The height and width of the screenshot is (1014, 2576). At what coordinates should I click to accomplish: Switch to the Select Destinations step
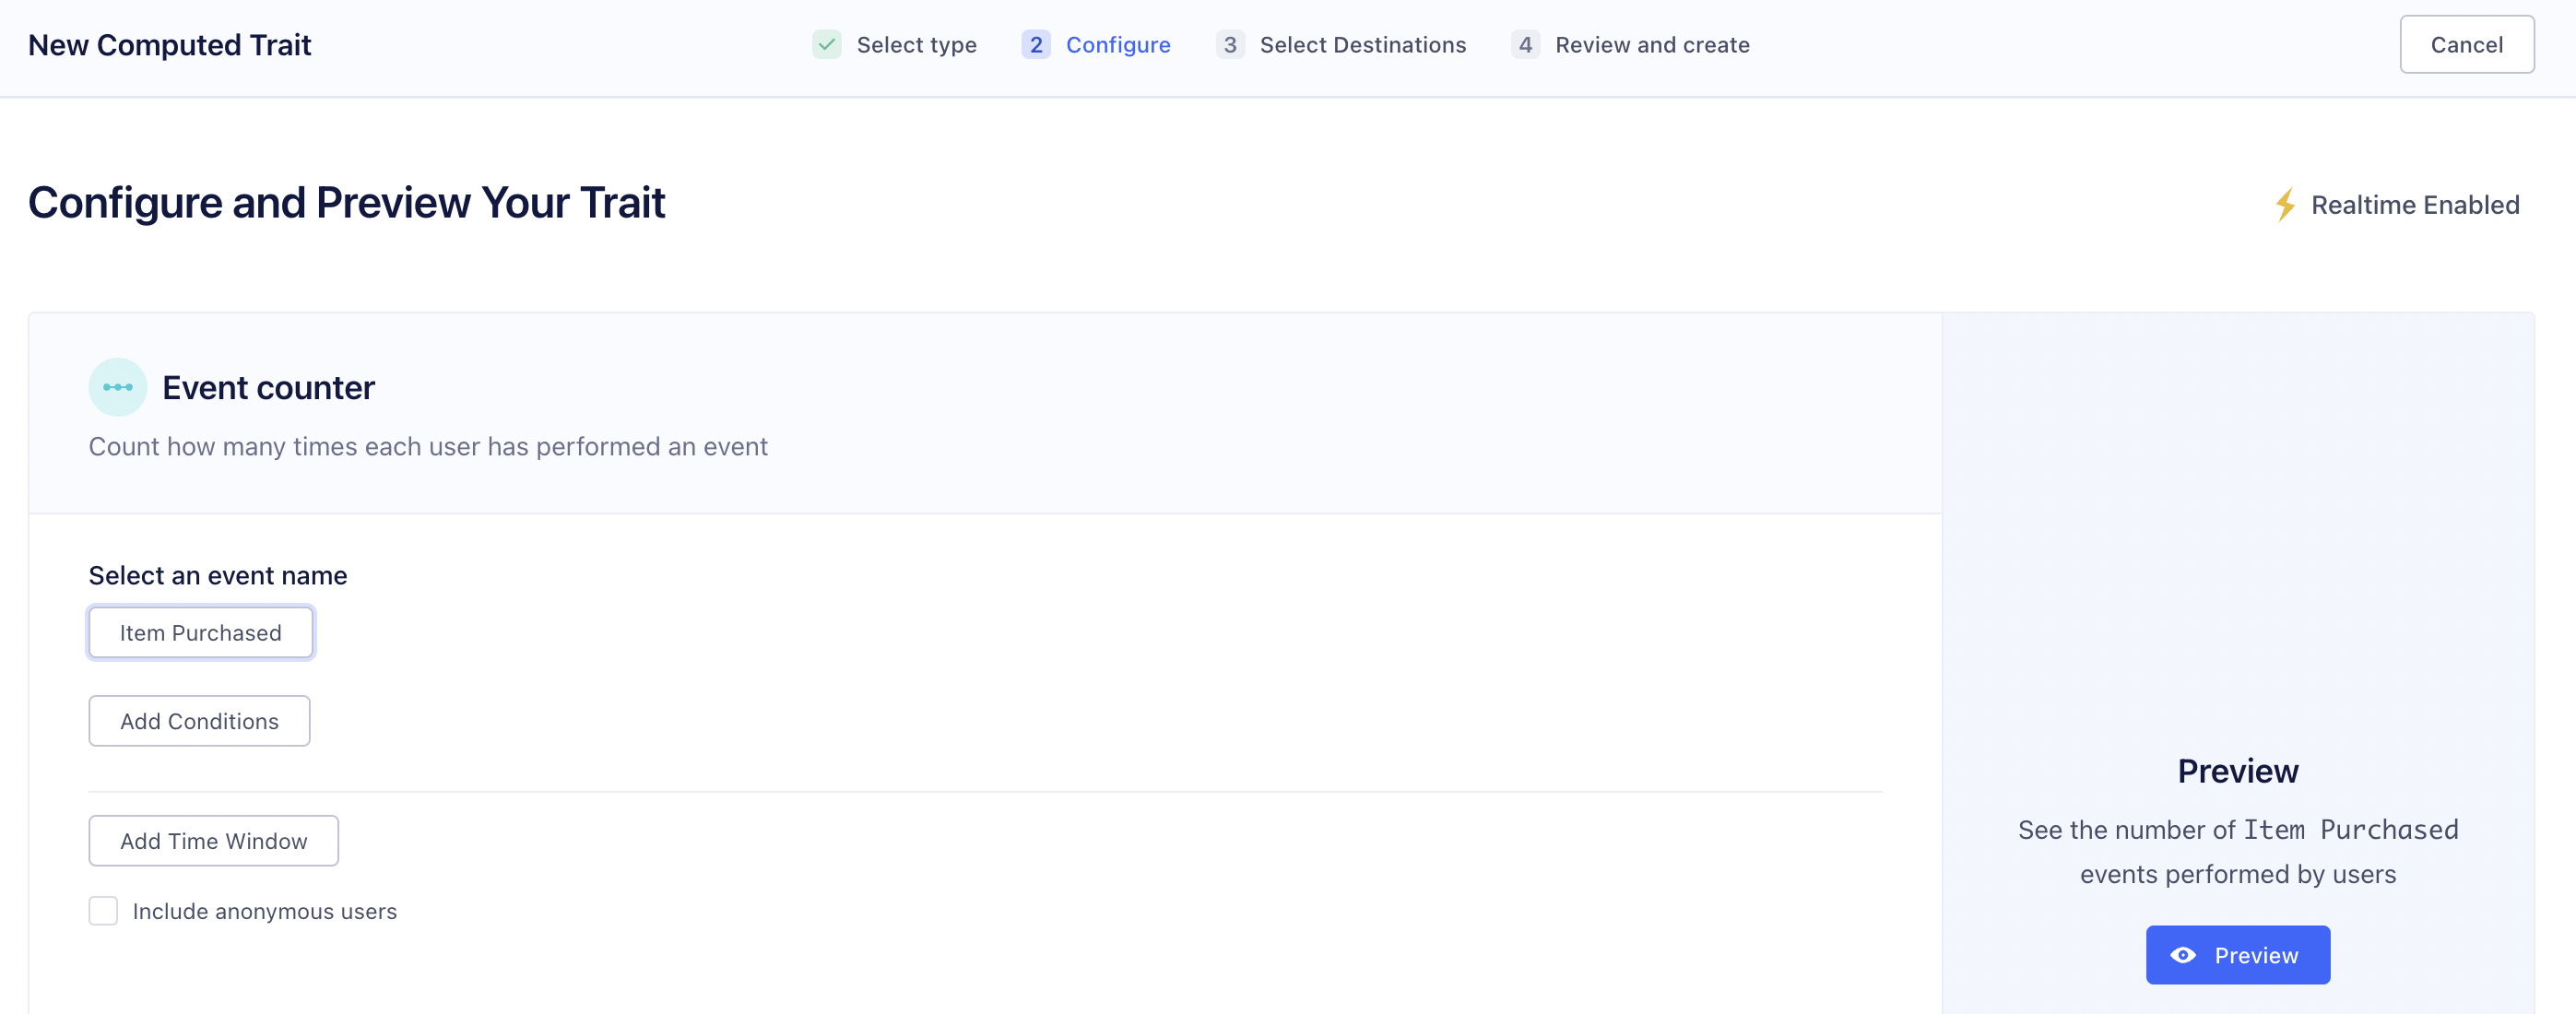click(x=1362, y=44)
